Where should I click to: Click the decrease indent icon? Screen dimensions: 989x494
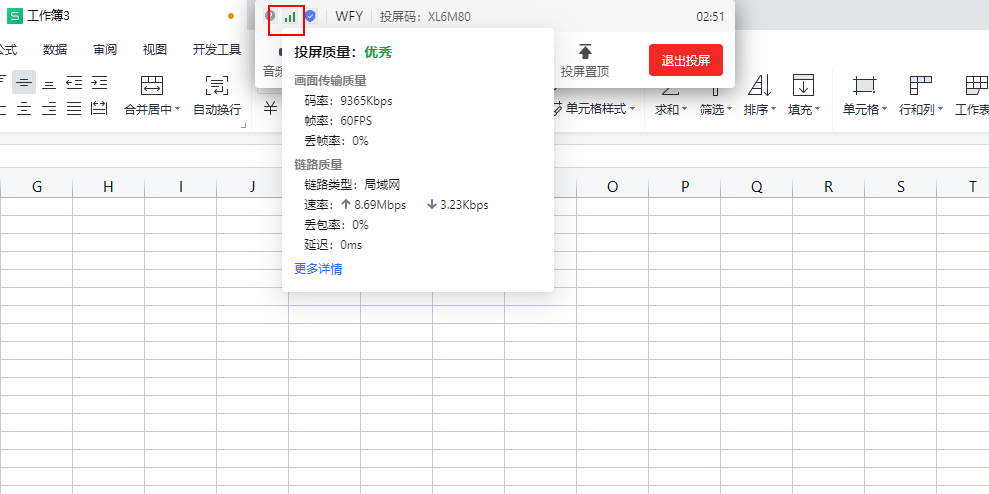[x=74, y=83]
